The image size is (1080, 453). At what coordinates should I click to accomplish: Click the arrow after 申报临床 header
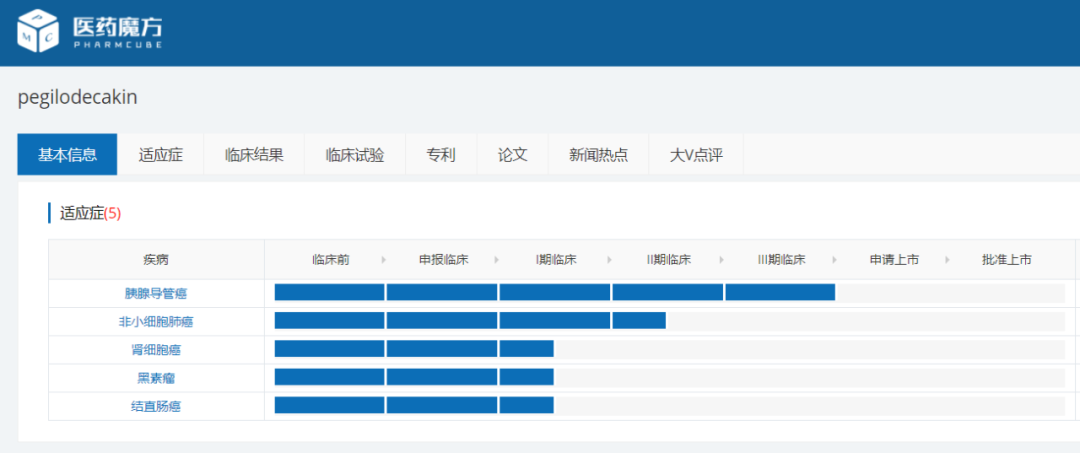point(496,260)
